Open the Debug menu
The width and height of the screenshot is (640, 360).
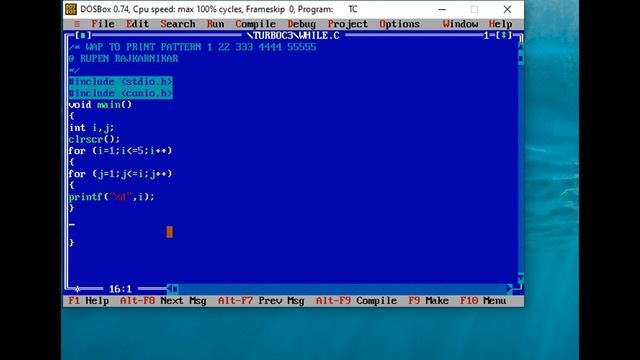tap(302, 24)
